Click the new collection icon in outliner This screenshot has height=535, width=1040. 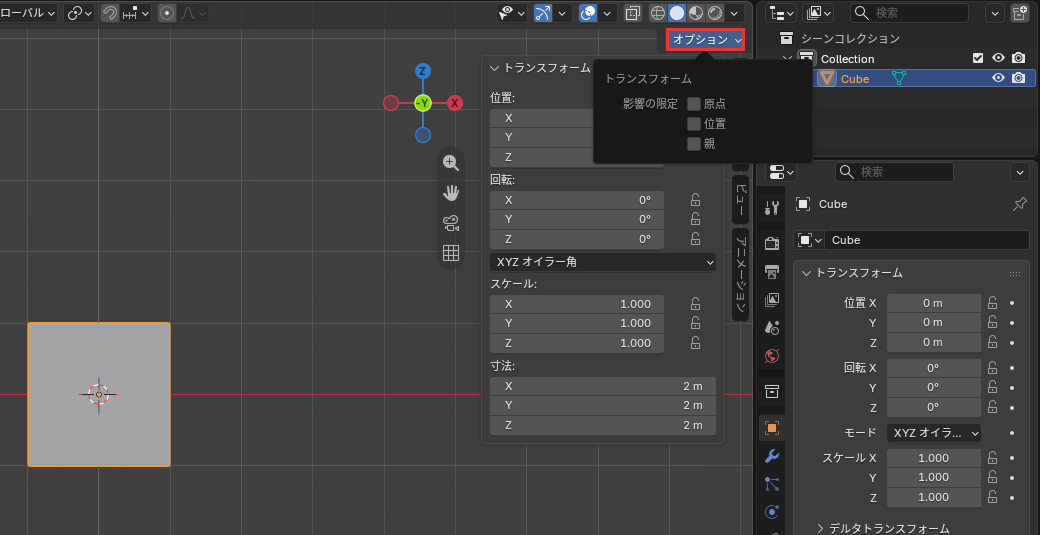[x=1019, y=13]
